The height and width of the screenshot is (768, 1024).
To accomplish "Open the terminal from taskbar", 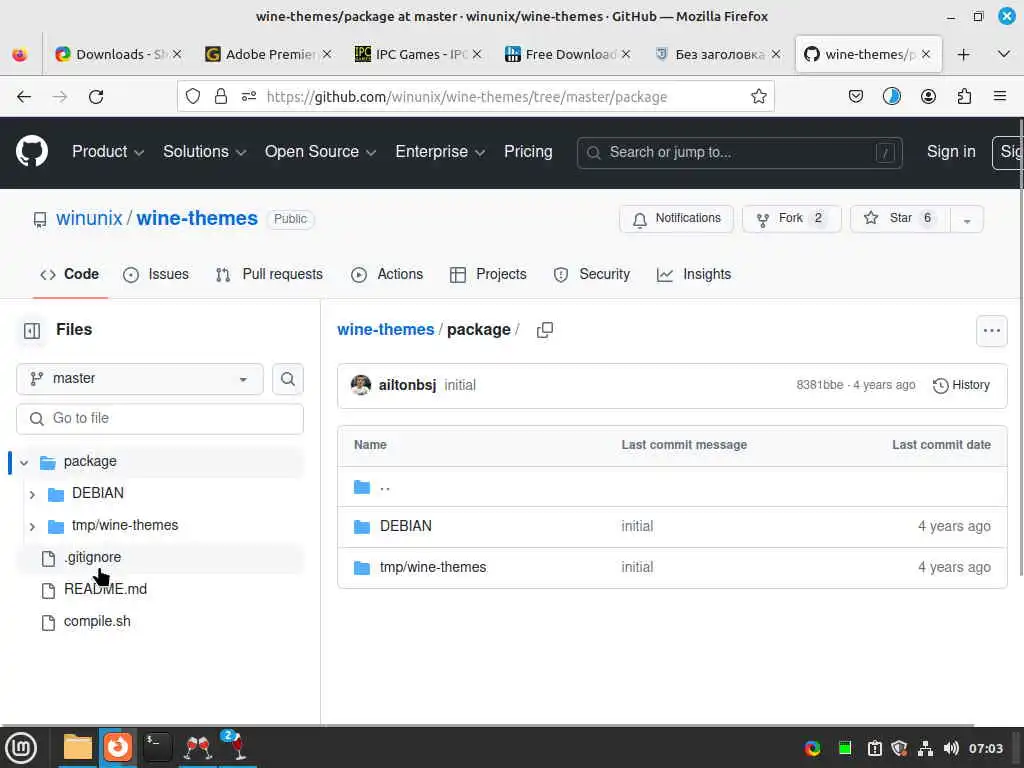I will pyautogui.click(x=157, y=747).
